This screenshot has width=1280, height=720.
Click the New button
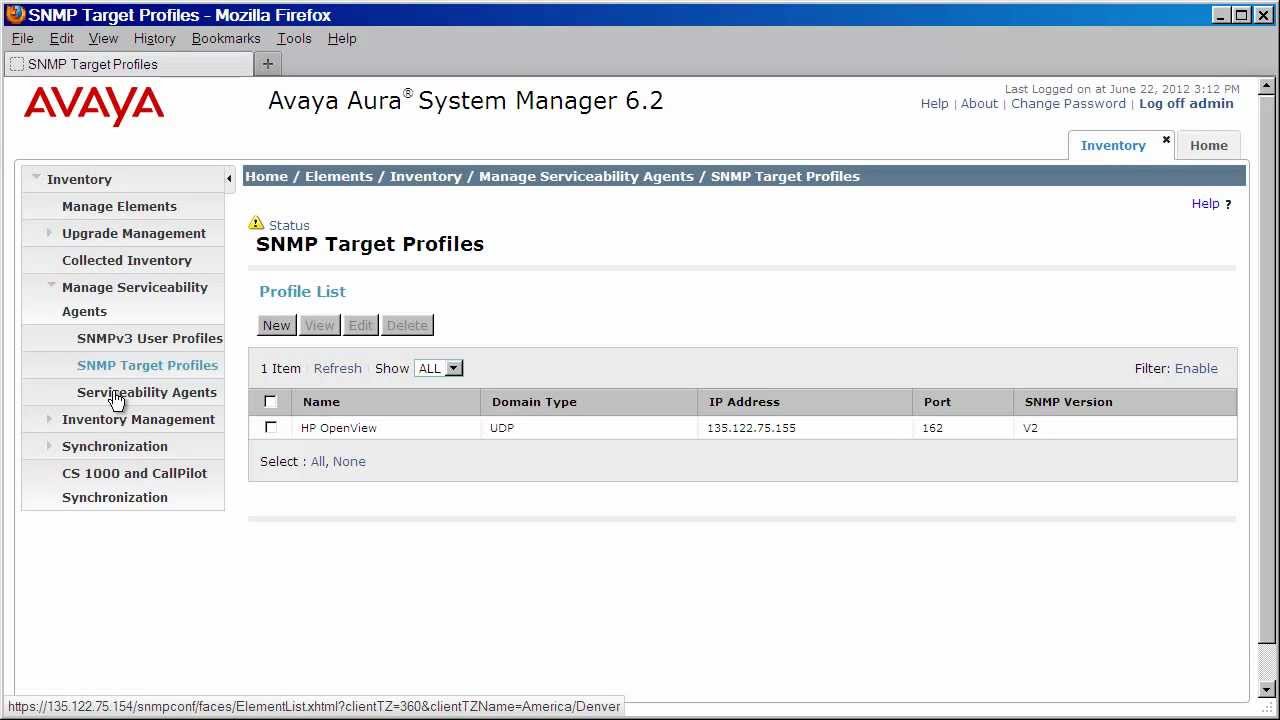coord(276,325)
